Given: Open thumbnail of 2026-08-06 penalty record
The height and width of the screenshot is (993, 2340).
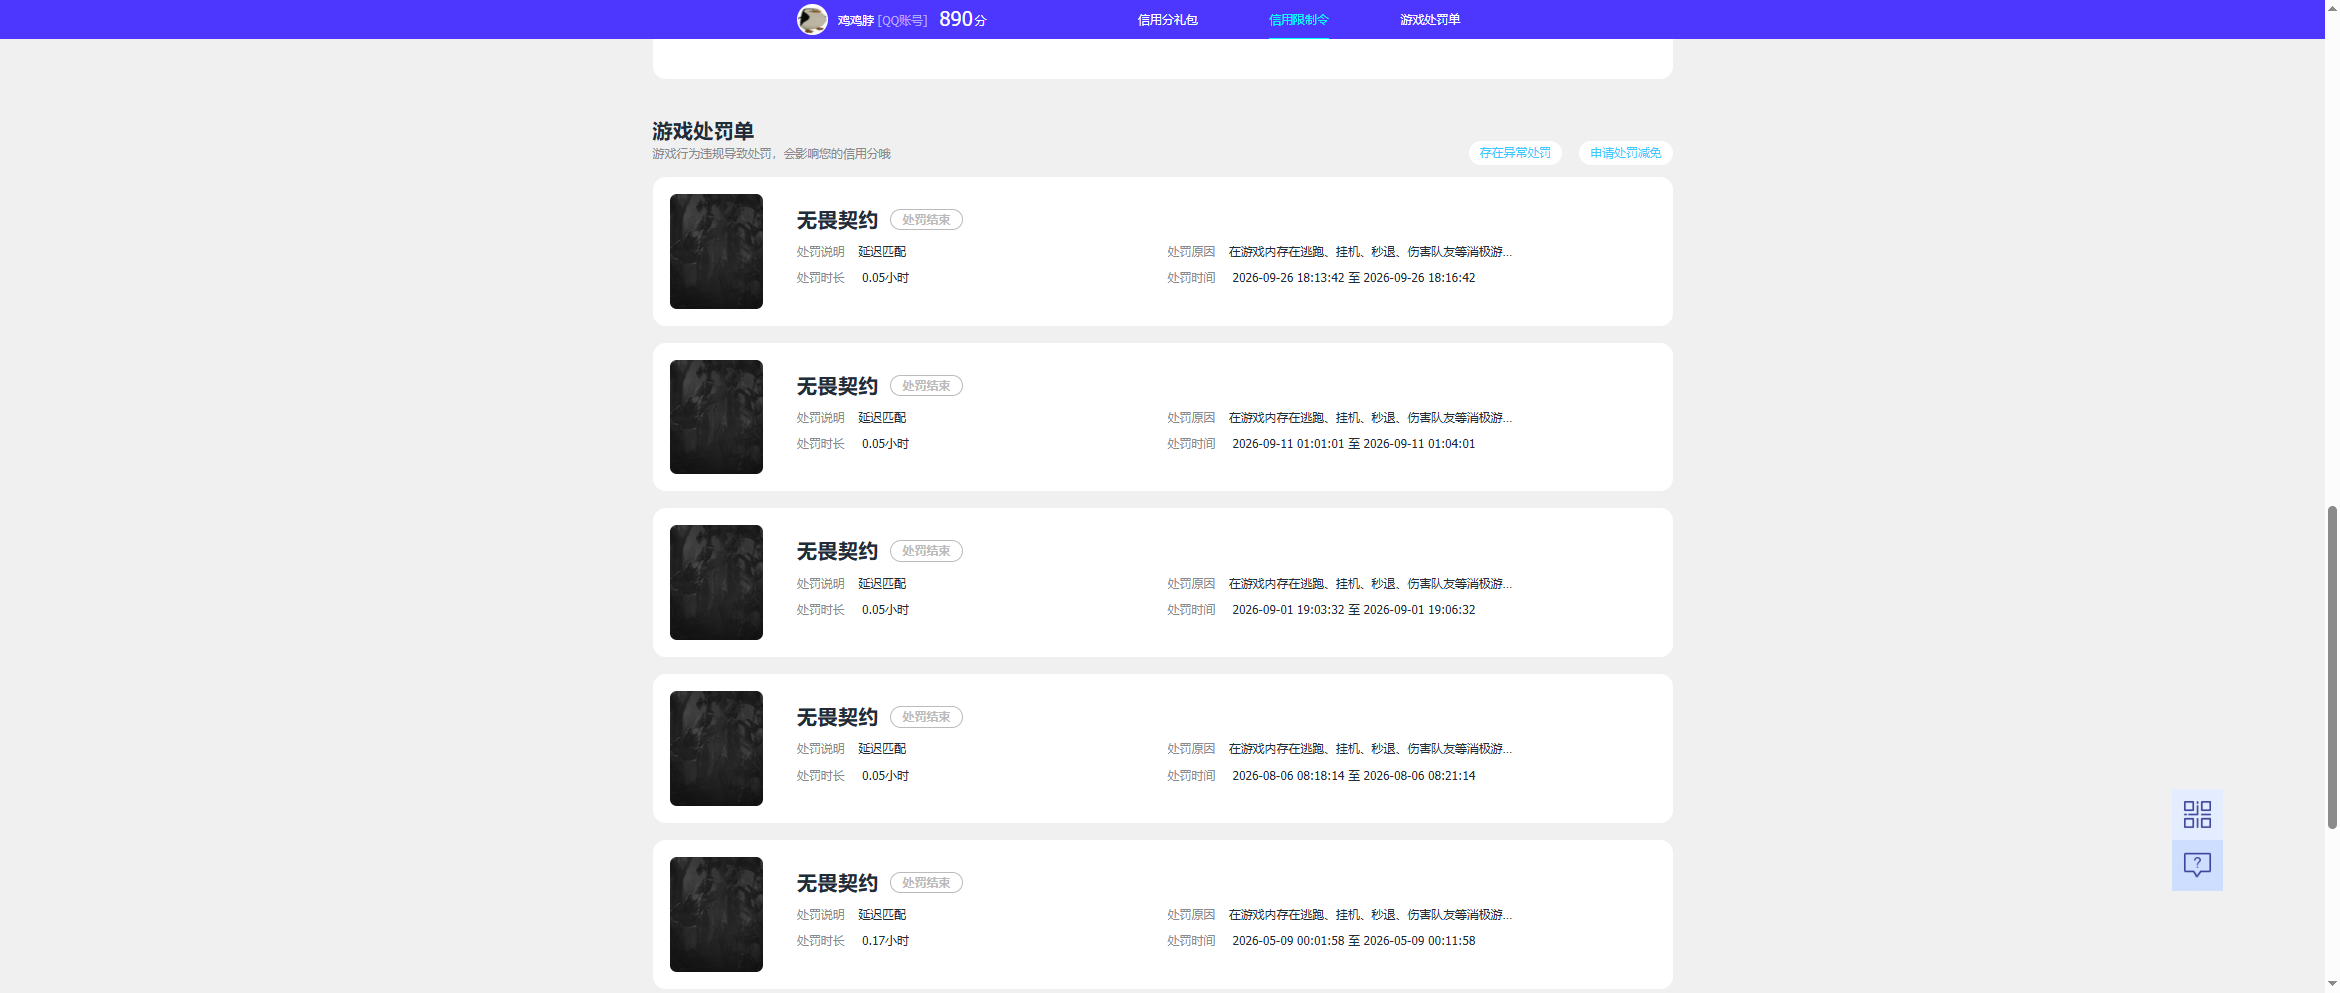Looking at the screenshot, I should coord(716,748).
